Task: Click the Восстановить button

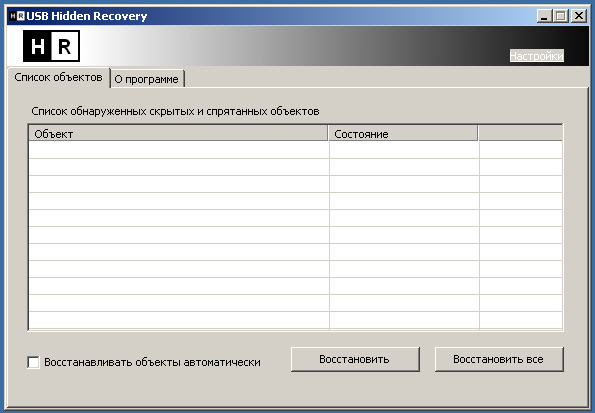Action: point(355,359)
